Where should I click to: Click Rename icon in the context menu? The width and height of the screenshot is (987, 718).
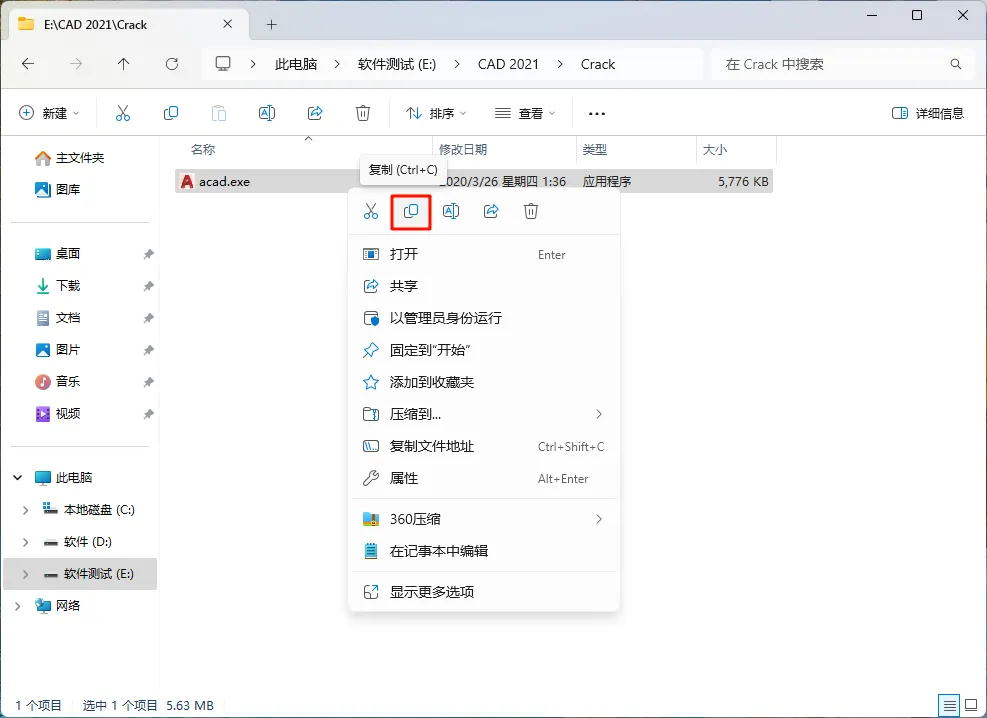pyautogui.click(x=451, y=211)
